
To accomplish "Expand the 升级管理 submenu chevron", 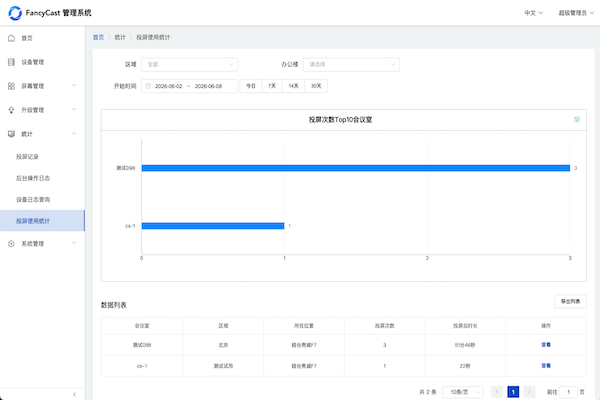I will [x=74, y=109].
